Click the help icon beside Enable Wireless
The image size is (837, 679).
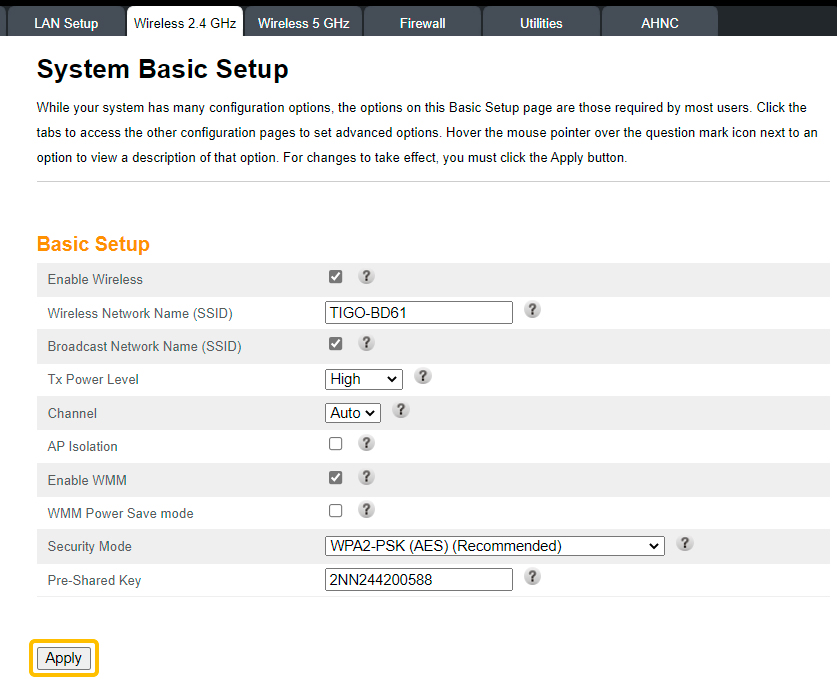coord(366,277)
